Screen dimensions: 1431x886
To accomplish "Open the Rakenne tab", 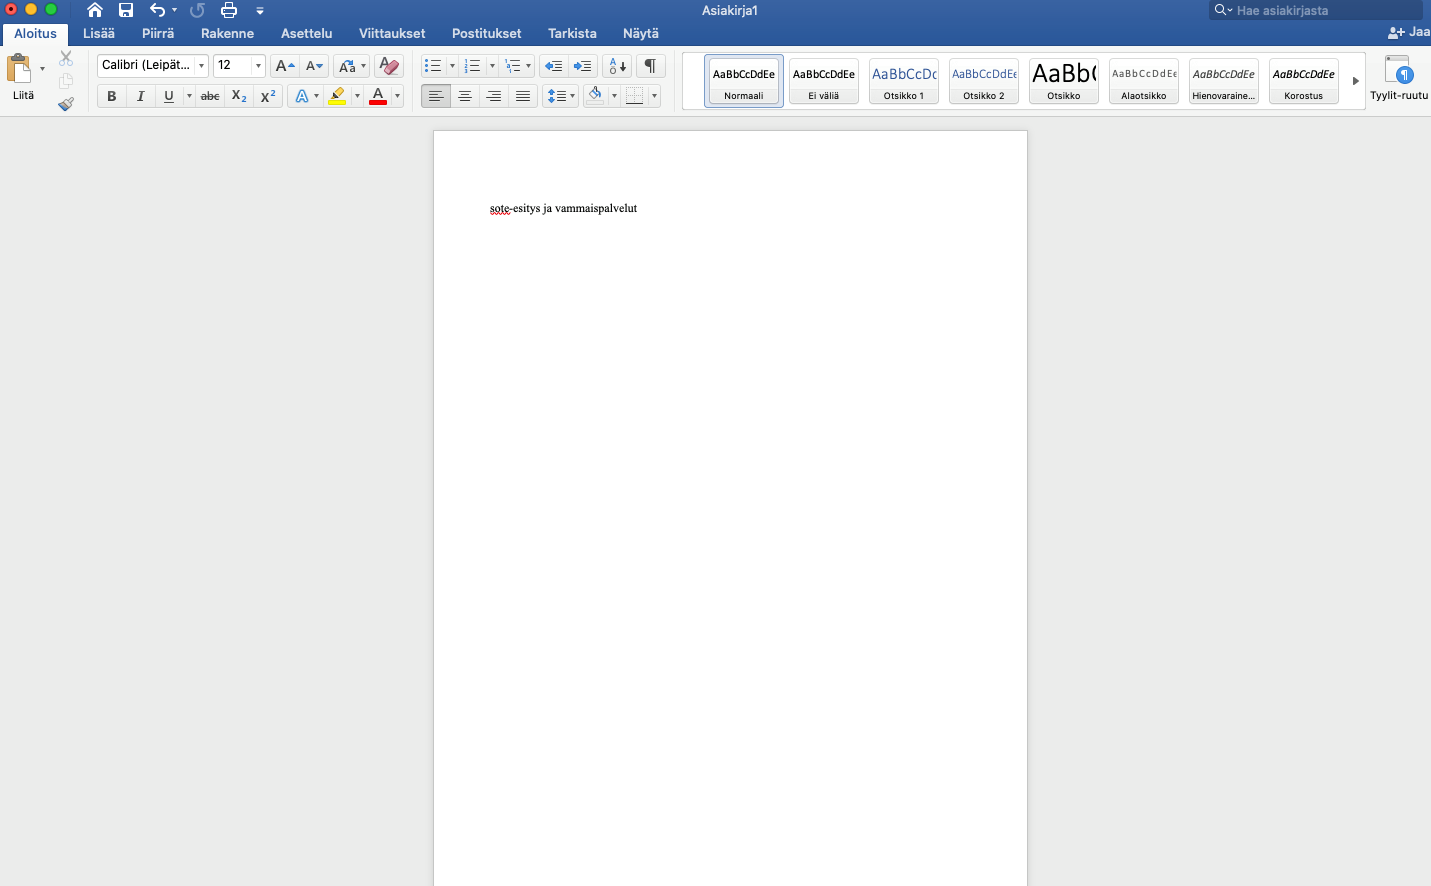I will pyautogui.click(x=227, y=33).
